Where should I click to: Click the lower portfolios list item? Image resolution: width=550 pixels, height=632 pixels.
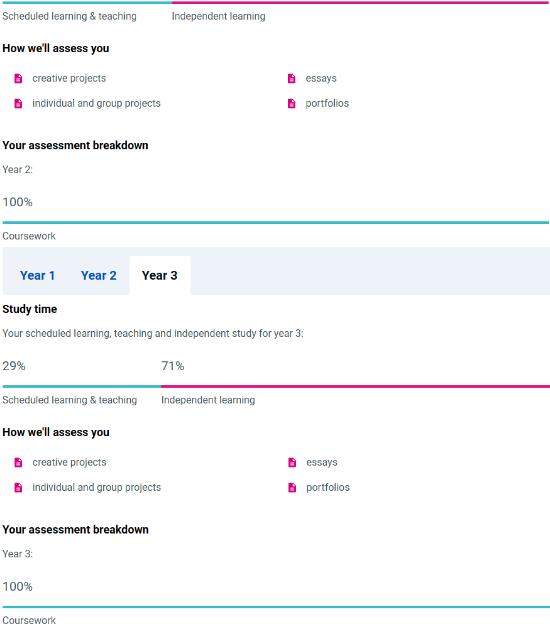click(319, 488)
